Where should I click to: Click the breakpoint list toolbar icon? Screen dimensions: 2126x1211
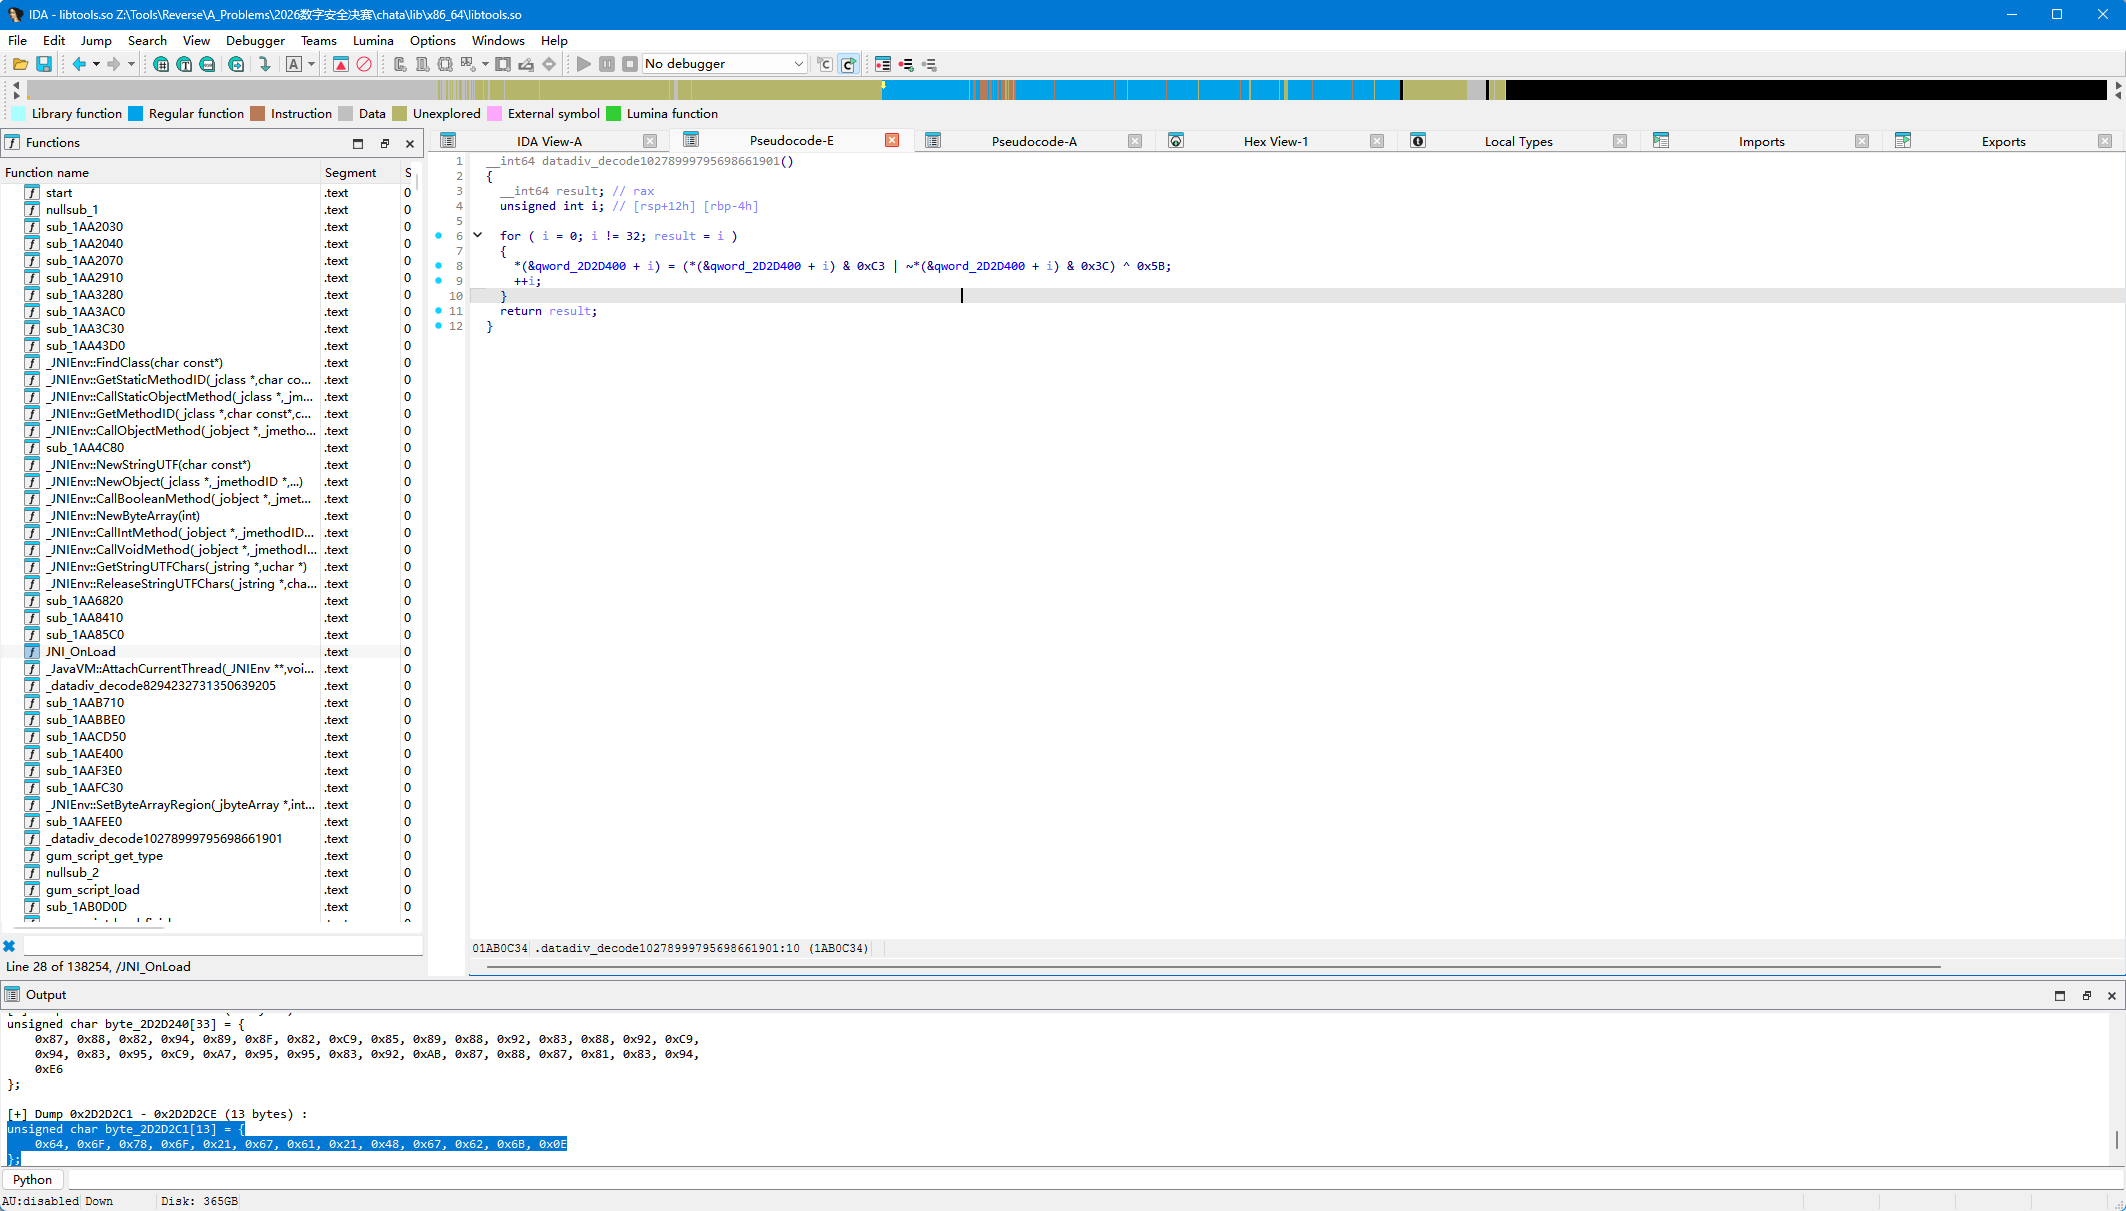coord(883,64)
